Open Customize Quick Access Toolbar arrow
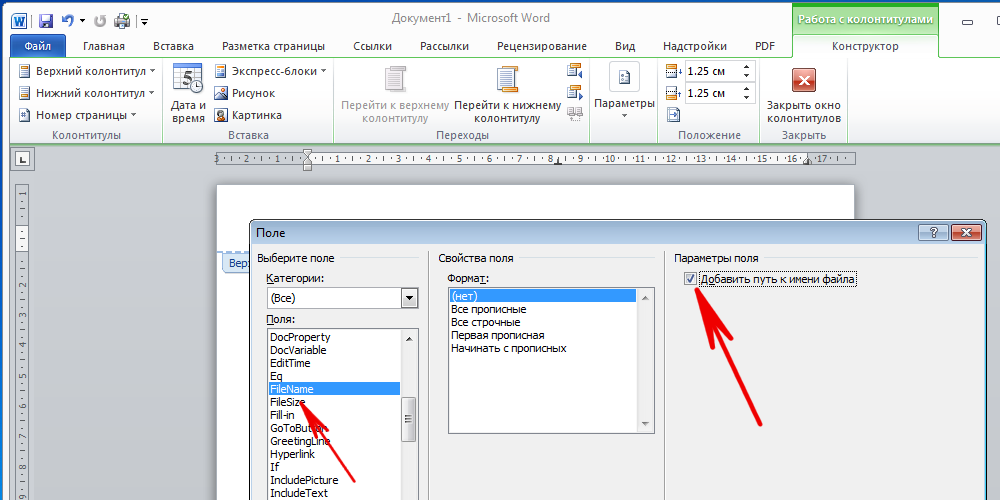 pos(145,22)
